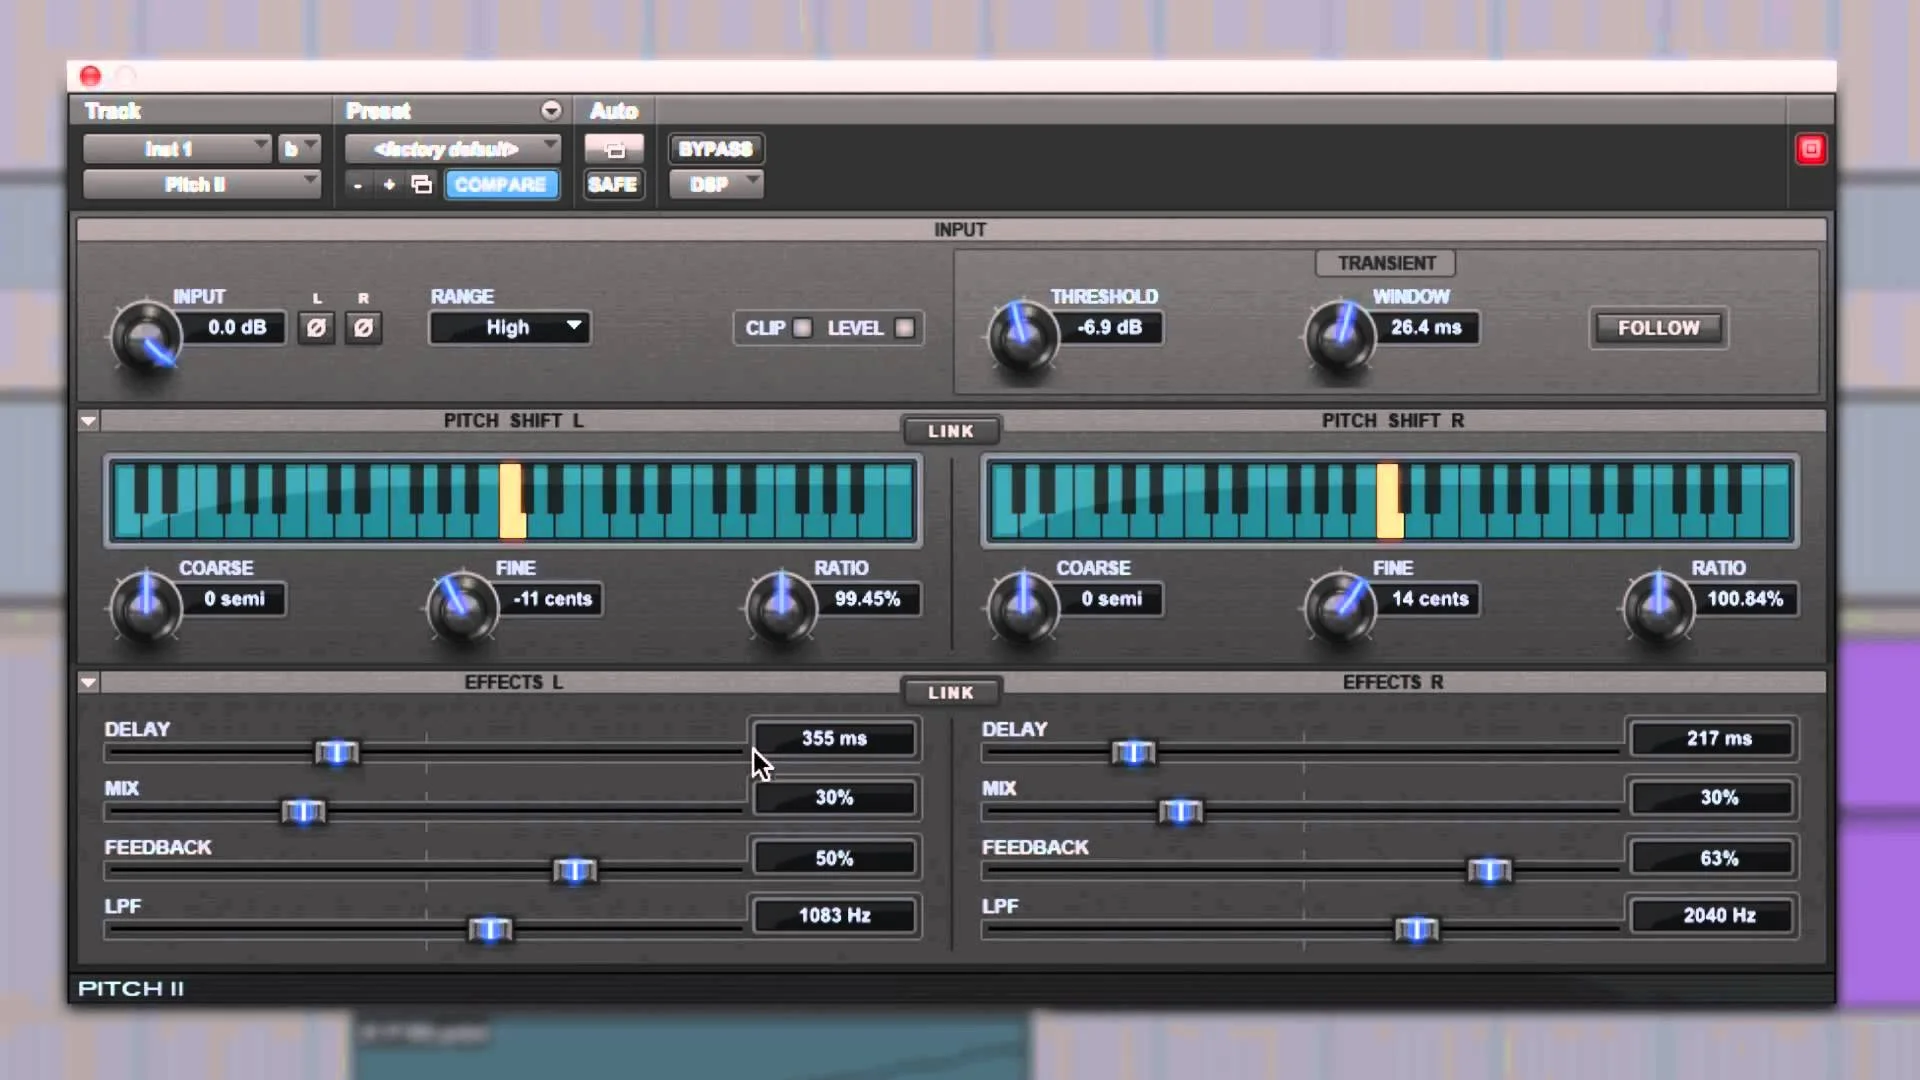Open the Range dropdown set to High

[509, 328]
